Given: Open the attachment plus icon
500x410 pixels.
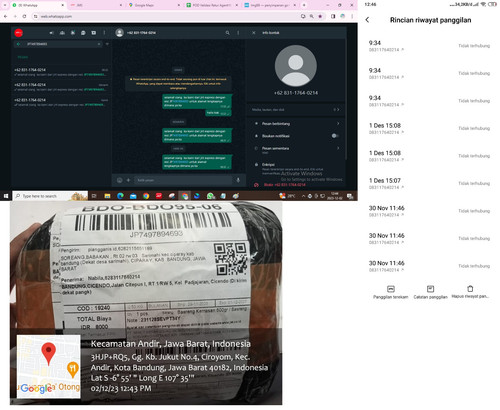Looking at the screenshot, I should [x=128, y=180].
